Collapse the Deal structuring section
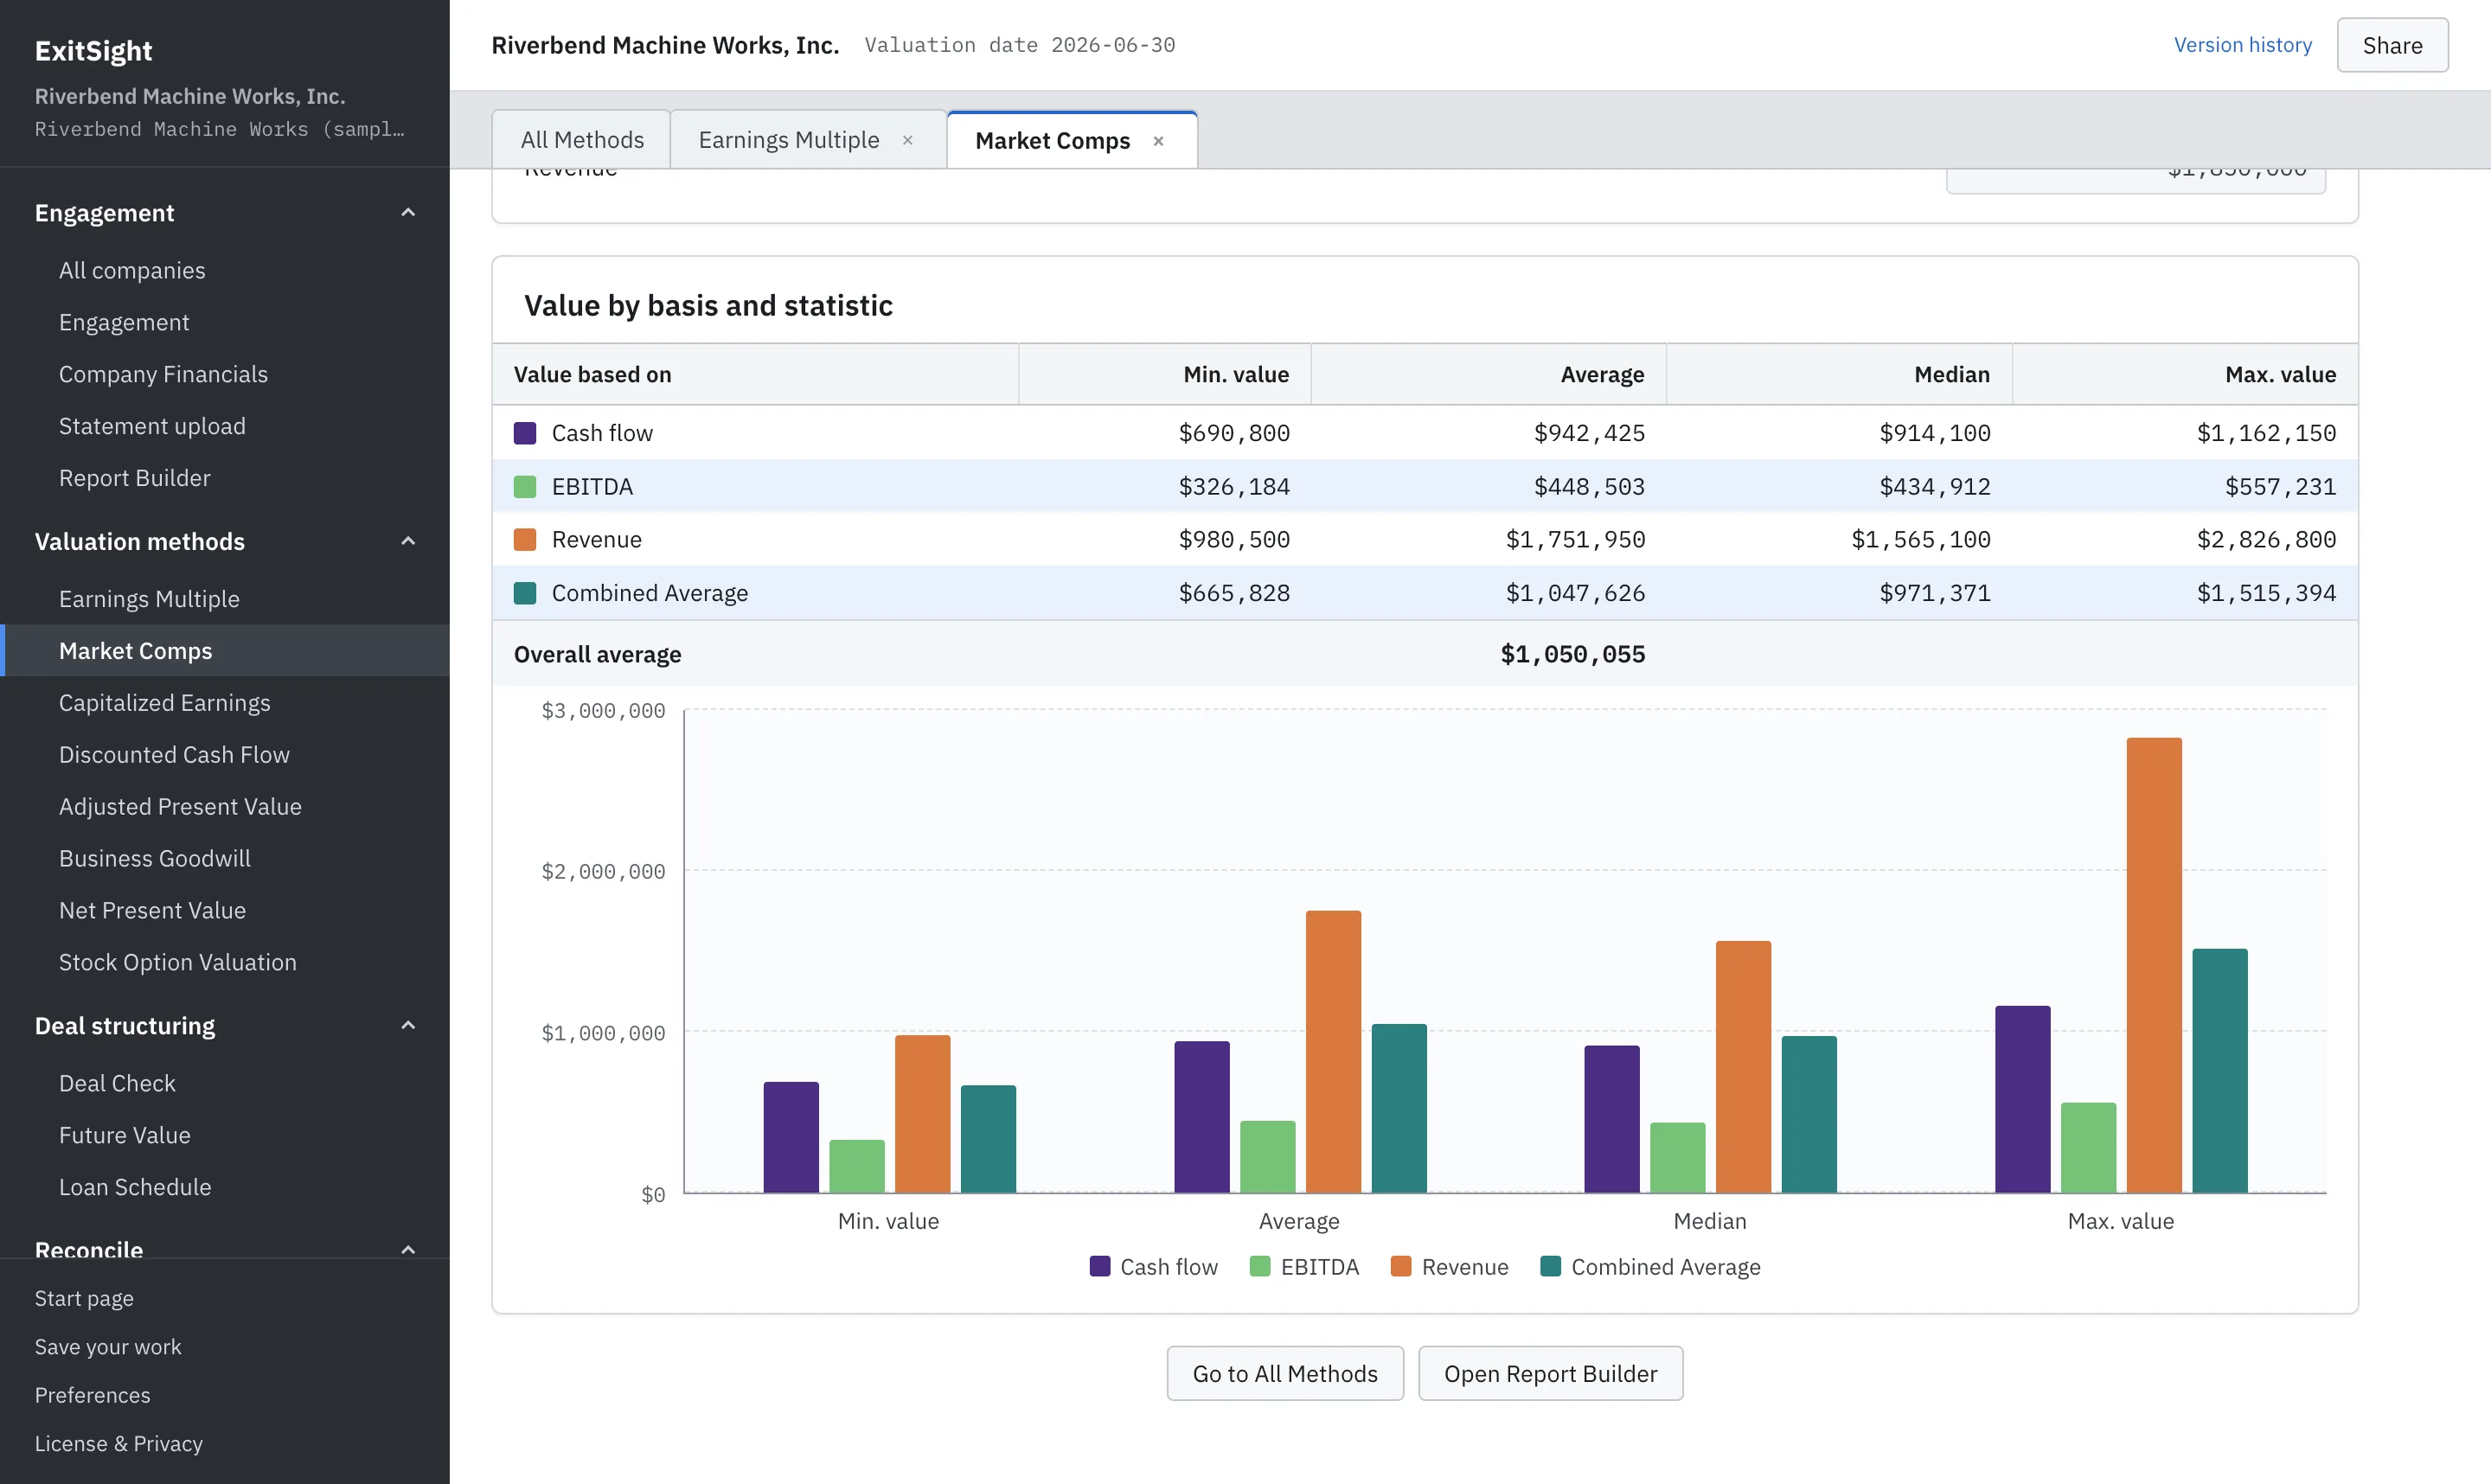This screenshot has height=1484, width=2491. point(408,1025)
